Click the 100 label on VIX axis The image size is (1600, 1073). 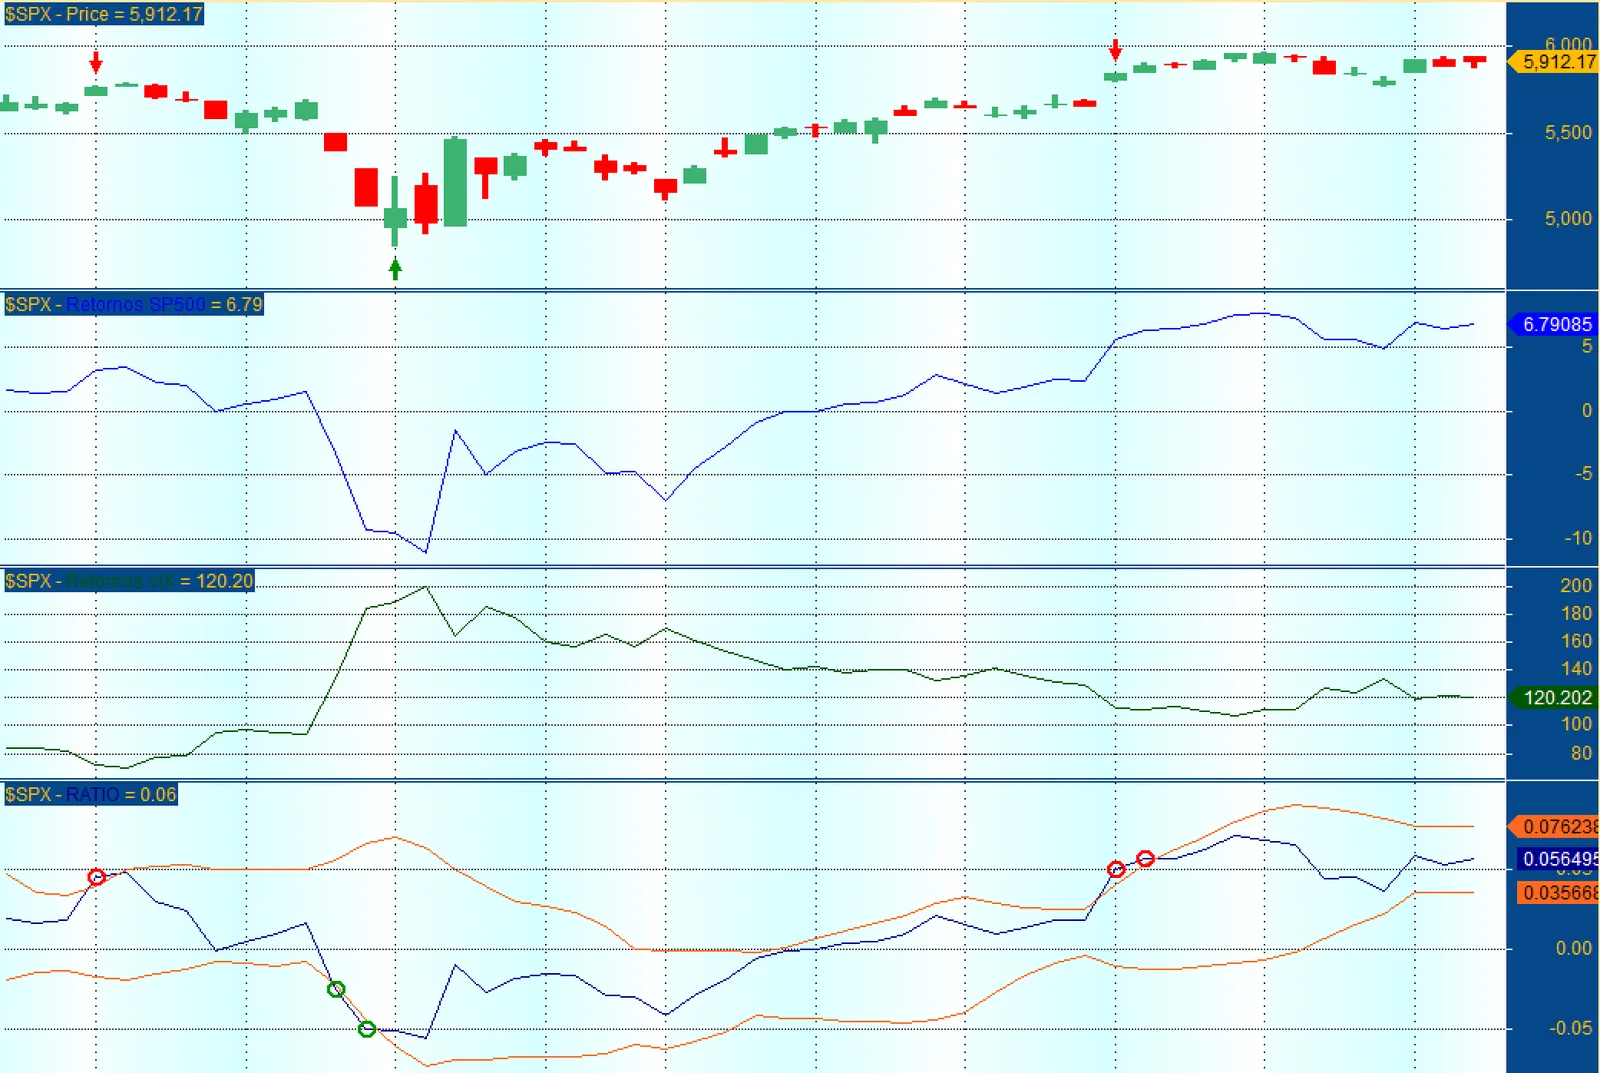tap(1576, 724)
